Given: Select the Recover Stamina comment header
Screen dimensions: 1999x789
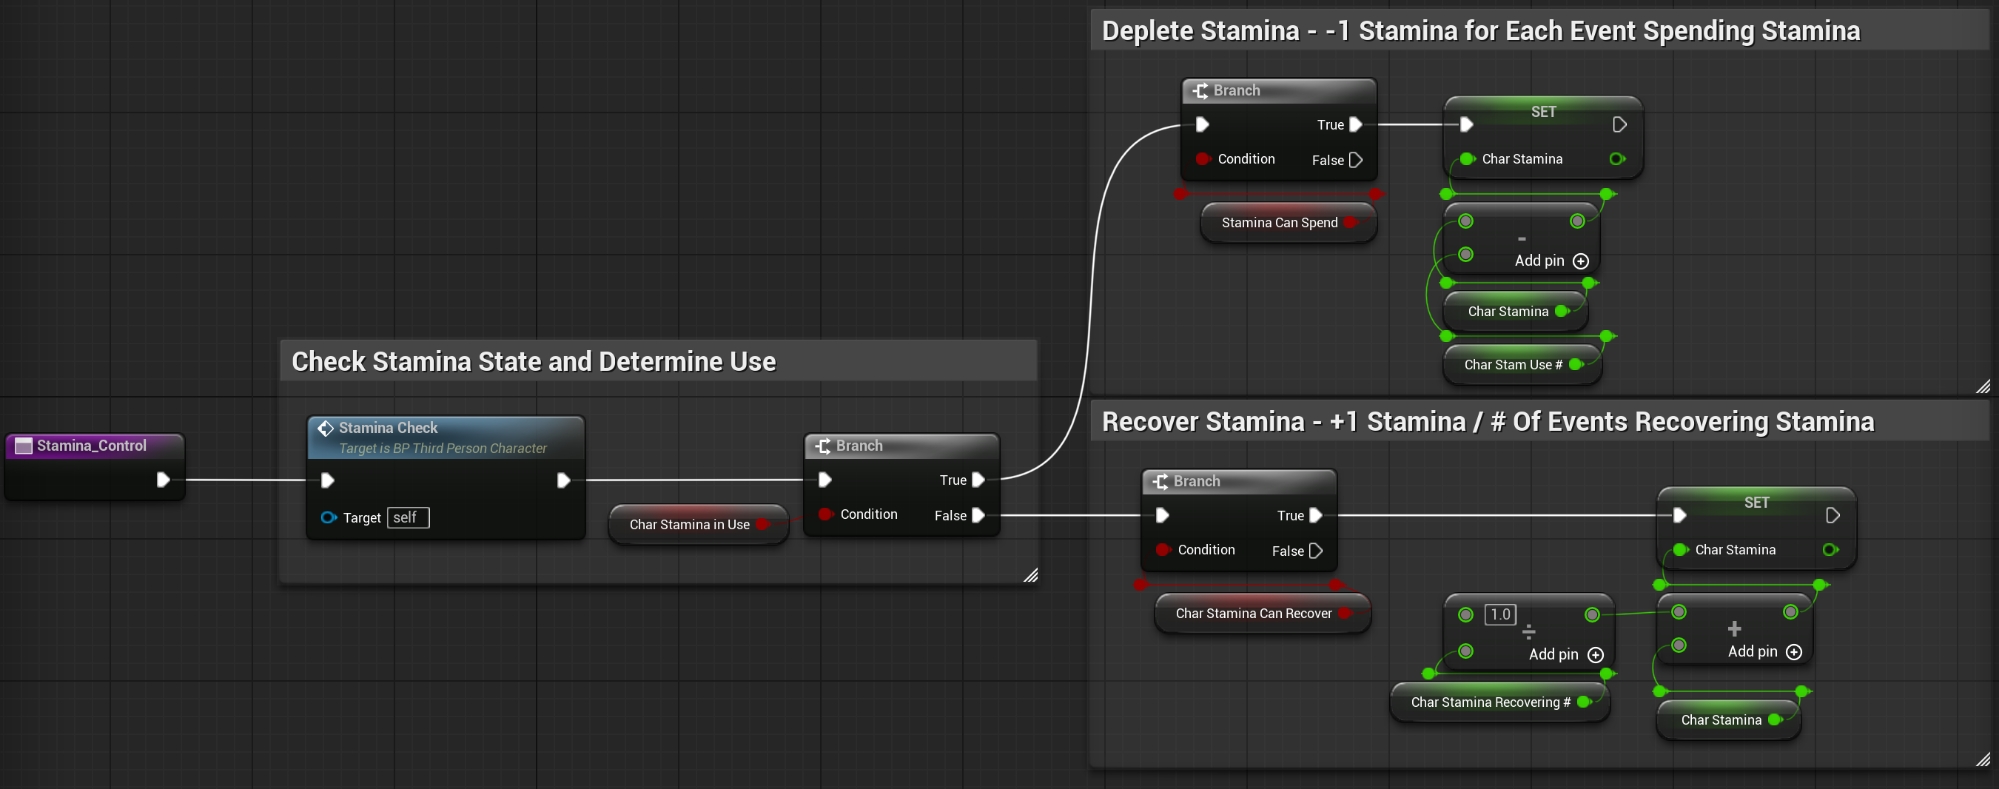Looking at the screenshot, I should coord(1487,422).
